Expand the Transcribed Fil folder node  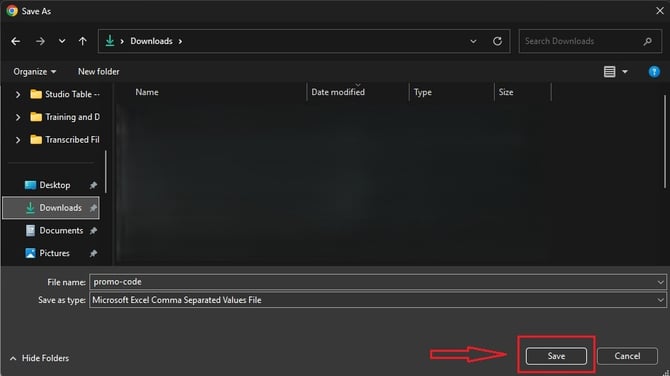coord(18,140)
